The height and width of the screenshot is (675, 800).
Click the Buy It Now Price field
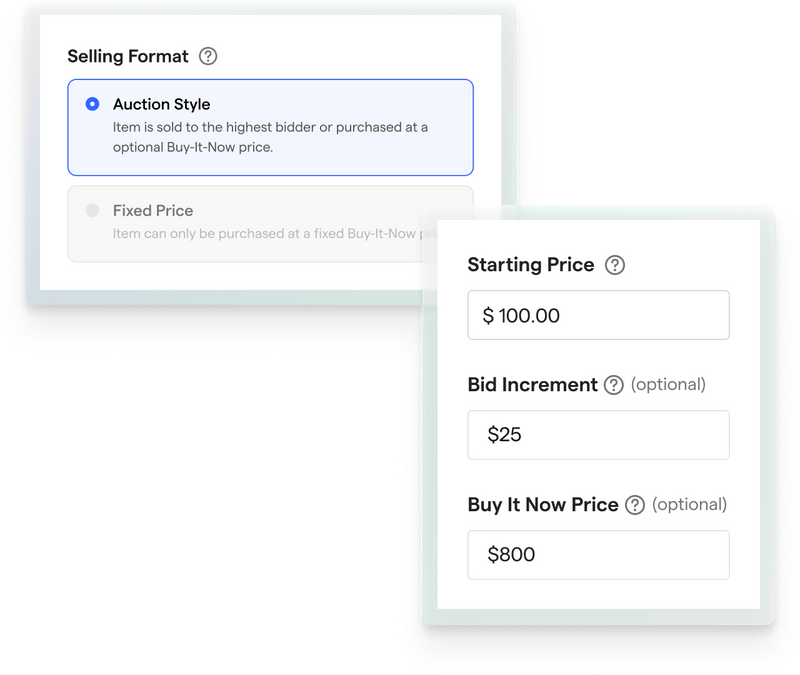coord(598,555)
